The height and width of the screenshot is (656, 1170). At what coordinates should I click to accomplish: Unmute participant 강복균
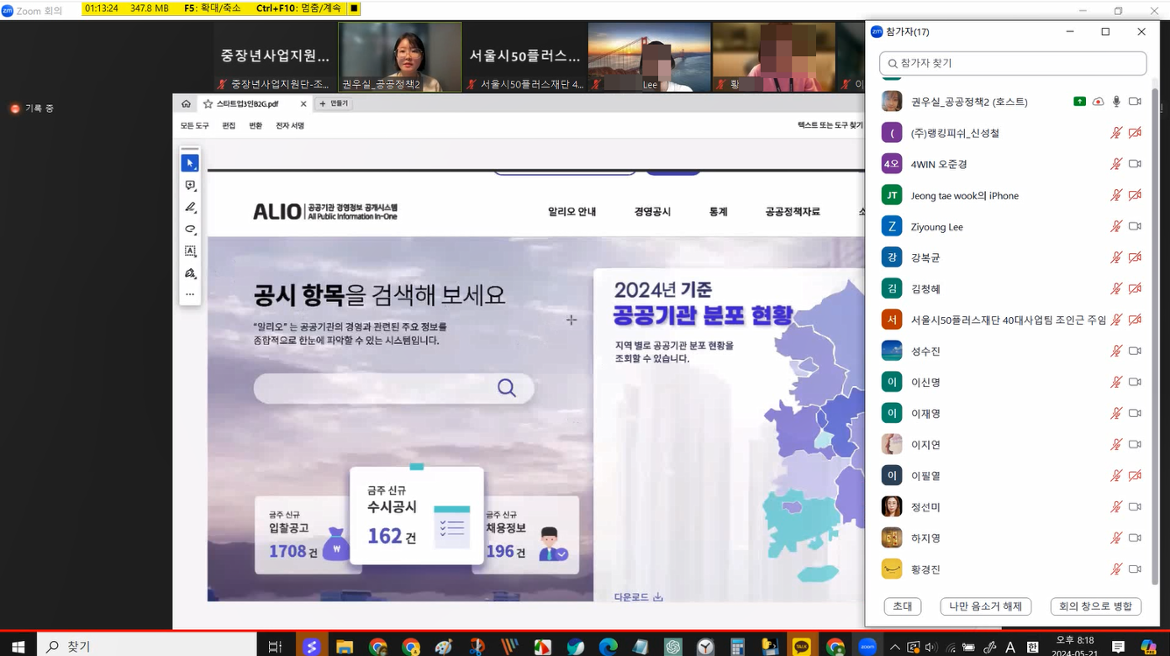click(1116, 257)
